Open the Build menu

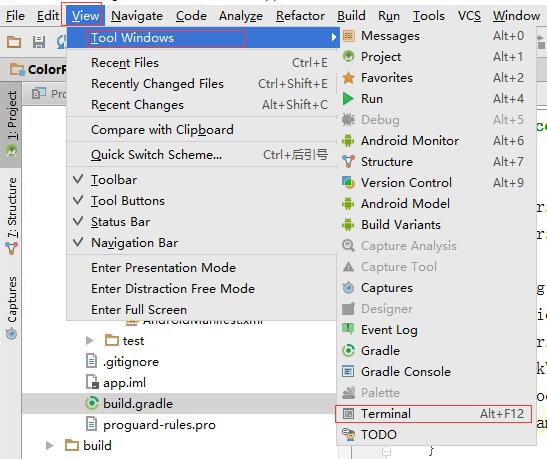click(351, 16)
